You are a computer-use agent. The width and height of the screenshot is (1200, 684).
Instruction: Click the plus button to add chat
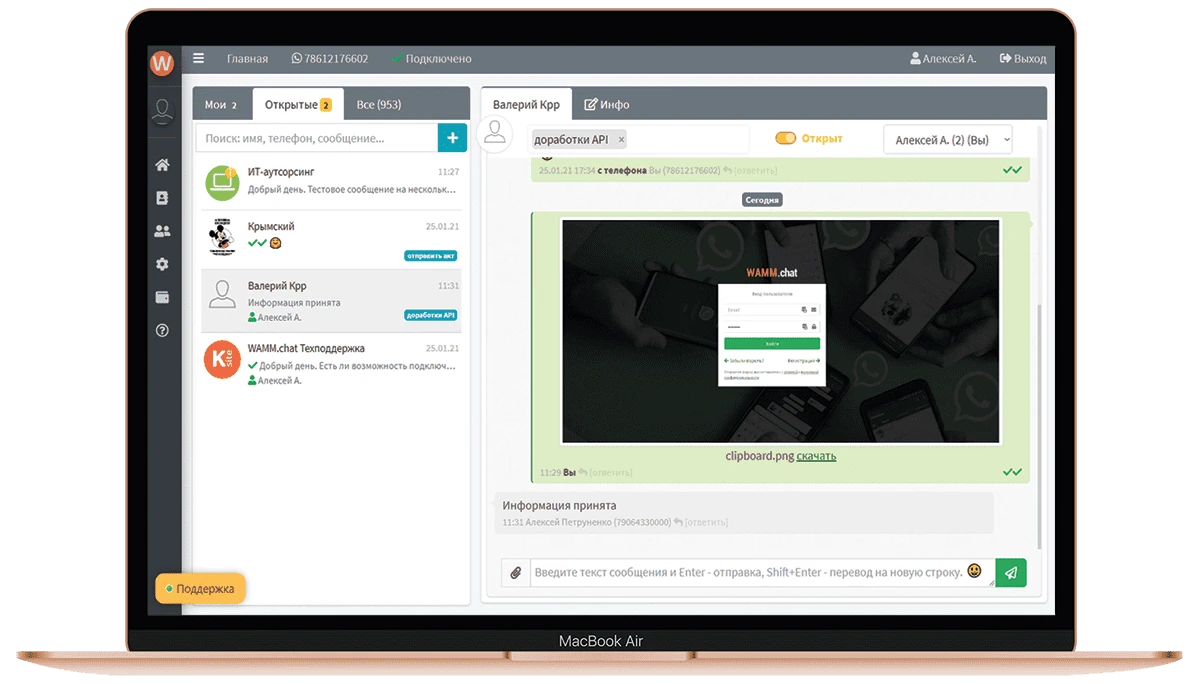[x=452, y=138]
